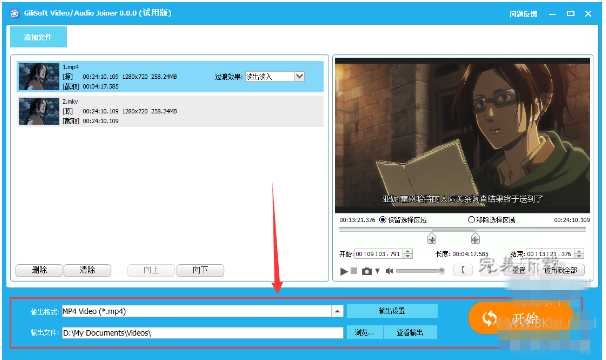Click the 2.mkv file name text

click(70, 101)
